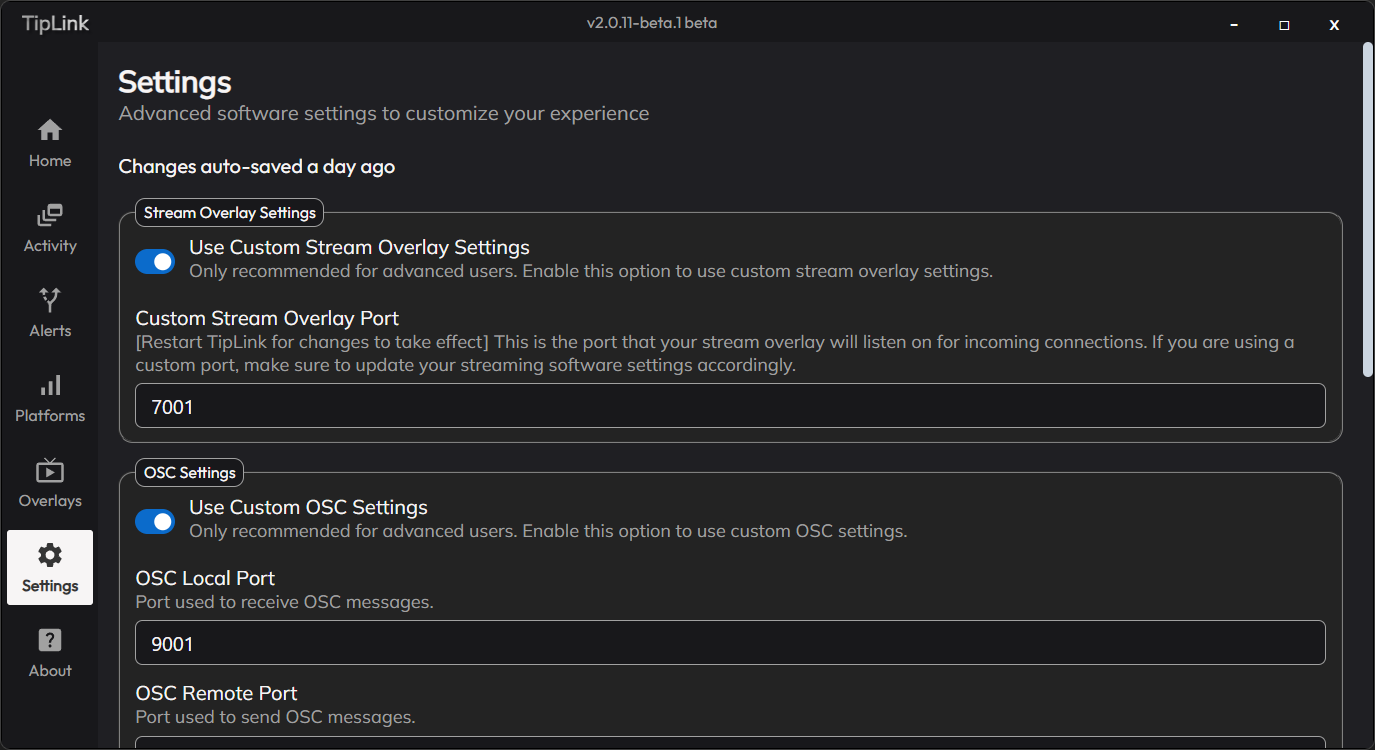This screenshot has height=750, width=1375.
Task: Click the v2.0.11-beta.1 version text
Action: pos(651,22)
